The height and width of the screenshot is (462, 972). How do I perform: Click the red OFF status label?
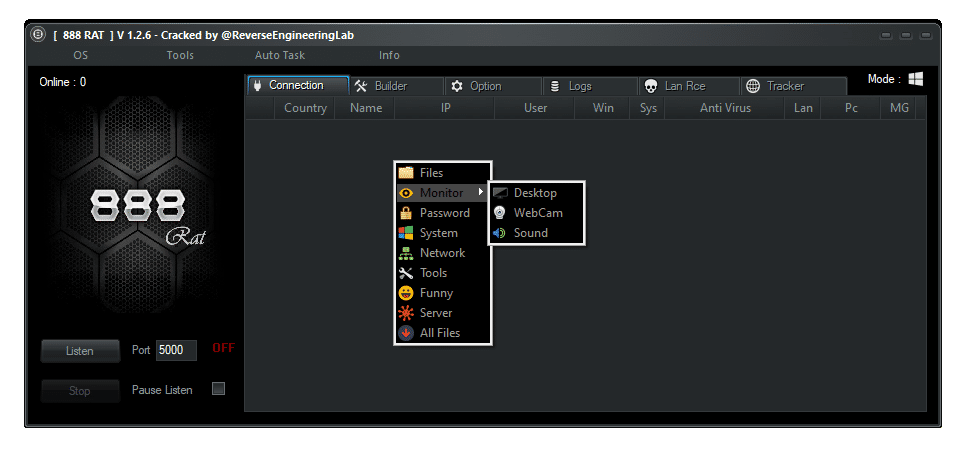[x=223, y=348]
